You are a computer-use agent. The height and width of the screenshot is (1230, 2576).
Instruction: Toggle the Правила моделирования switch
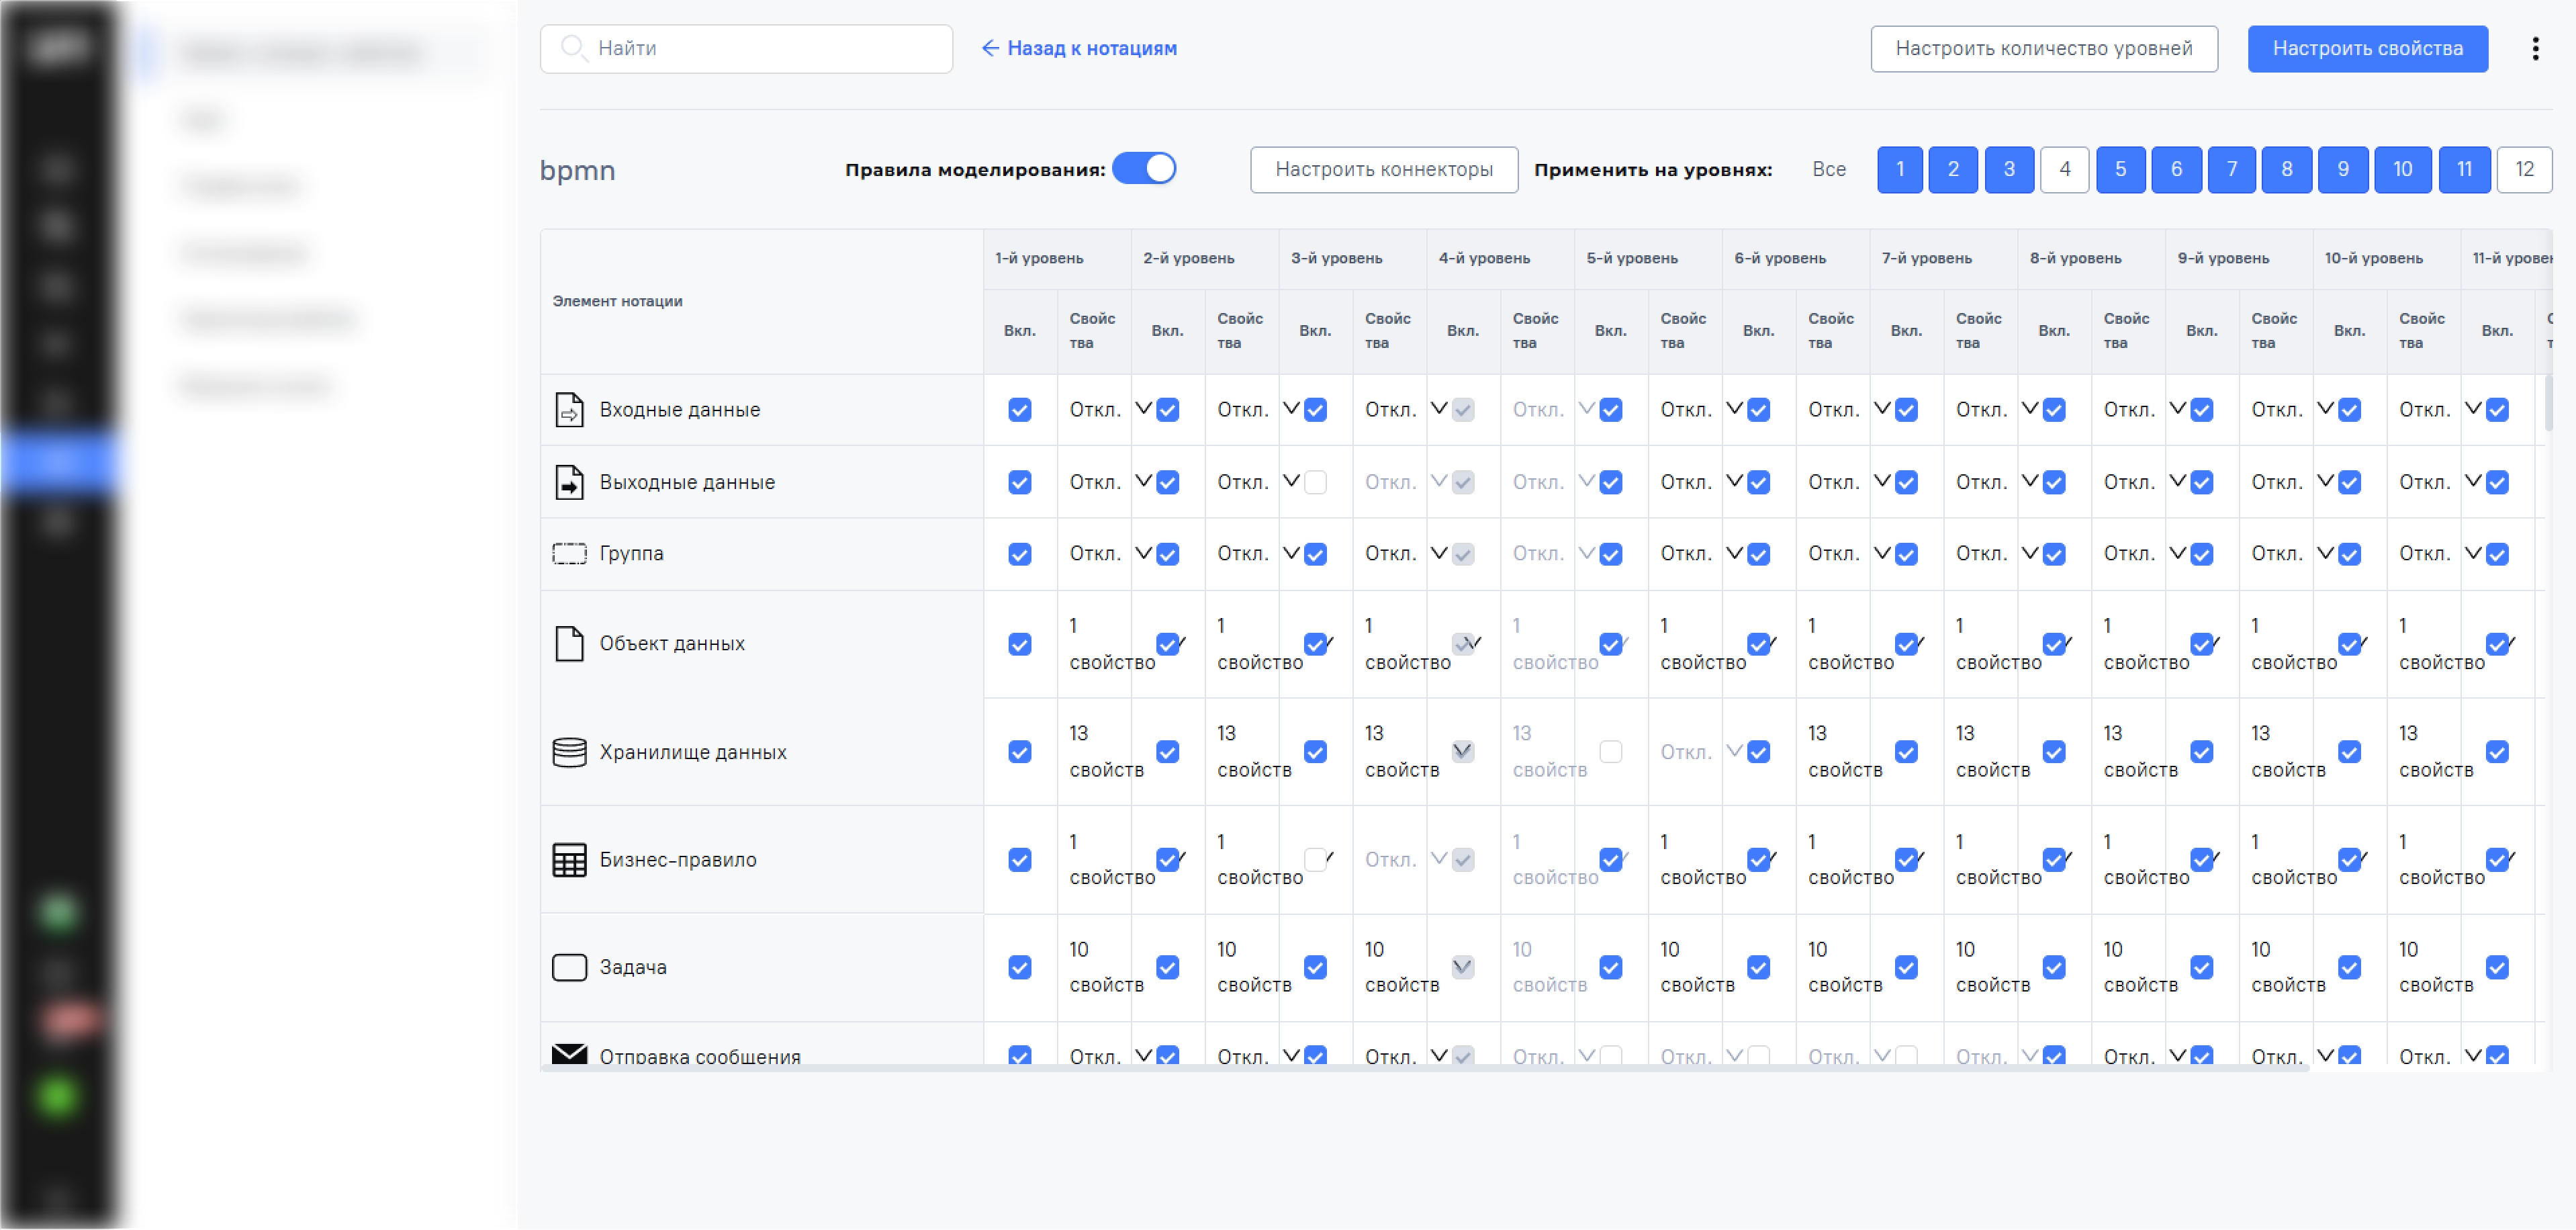coord(1144,169)
